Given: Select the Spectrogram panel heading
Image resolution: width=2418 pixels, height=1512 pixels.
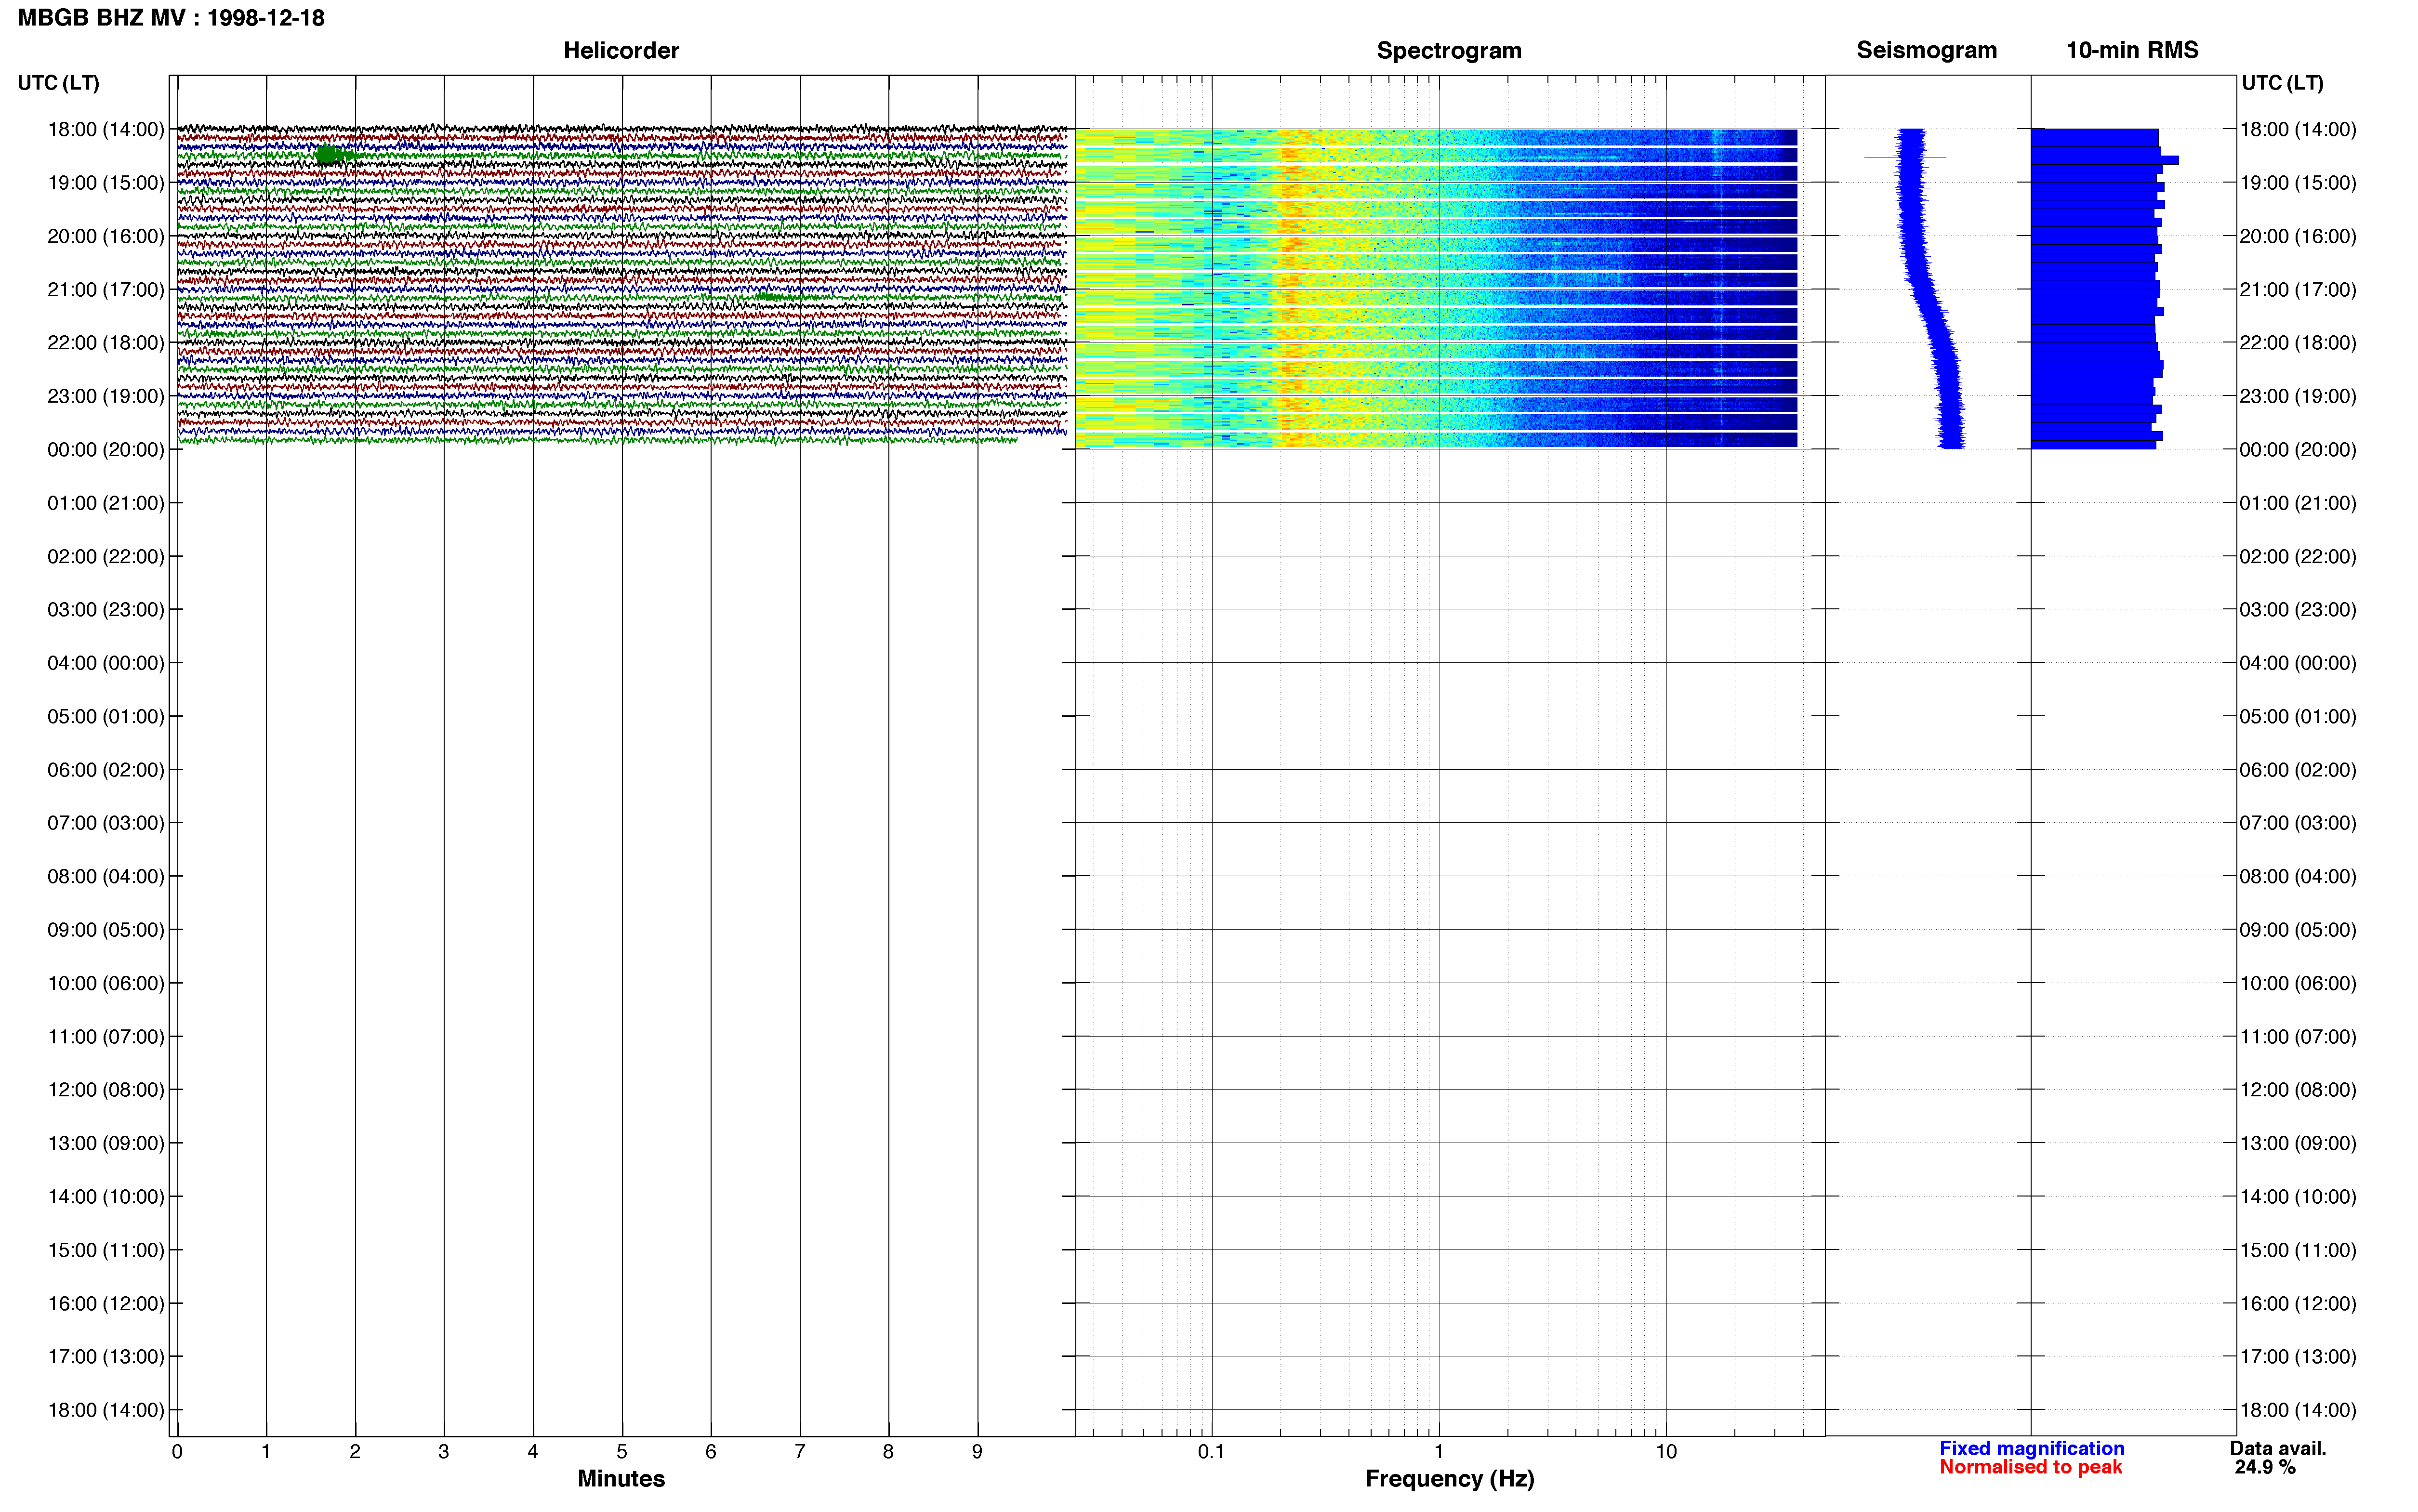Looking at the screenshot, I should pyautogui.click(x=1449, y=50).
